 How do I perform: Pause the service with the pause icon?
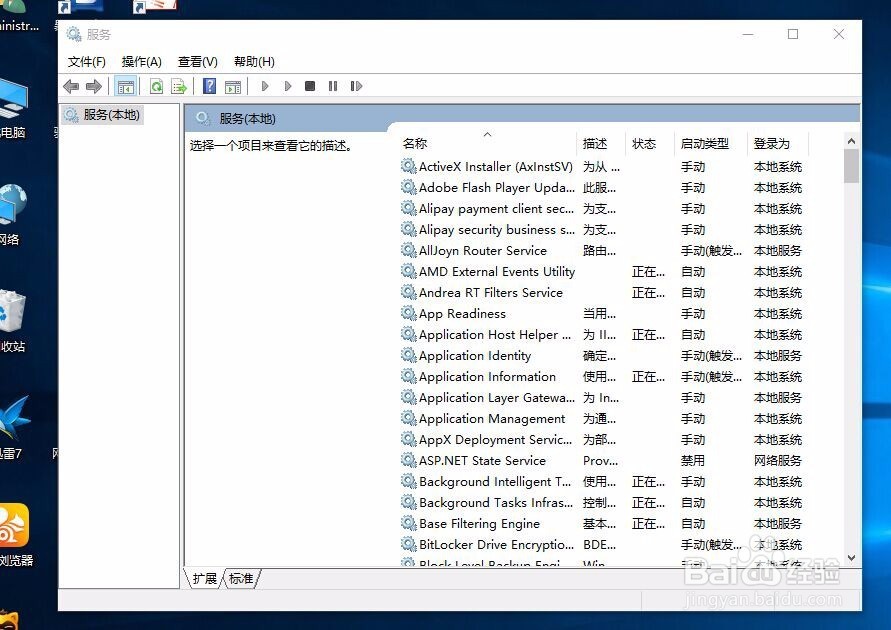[x=334, y=86]
